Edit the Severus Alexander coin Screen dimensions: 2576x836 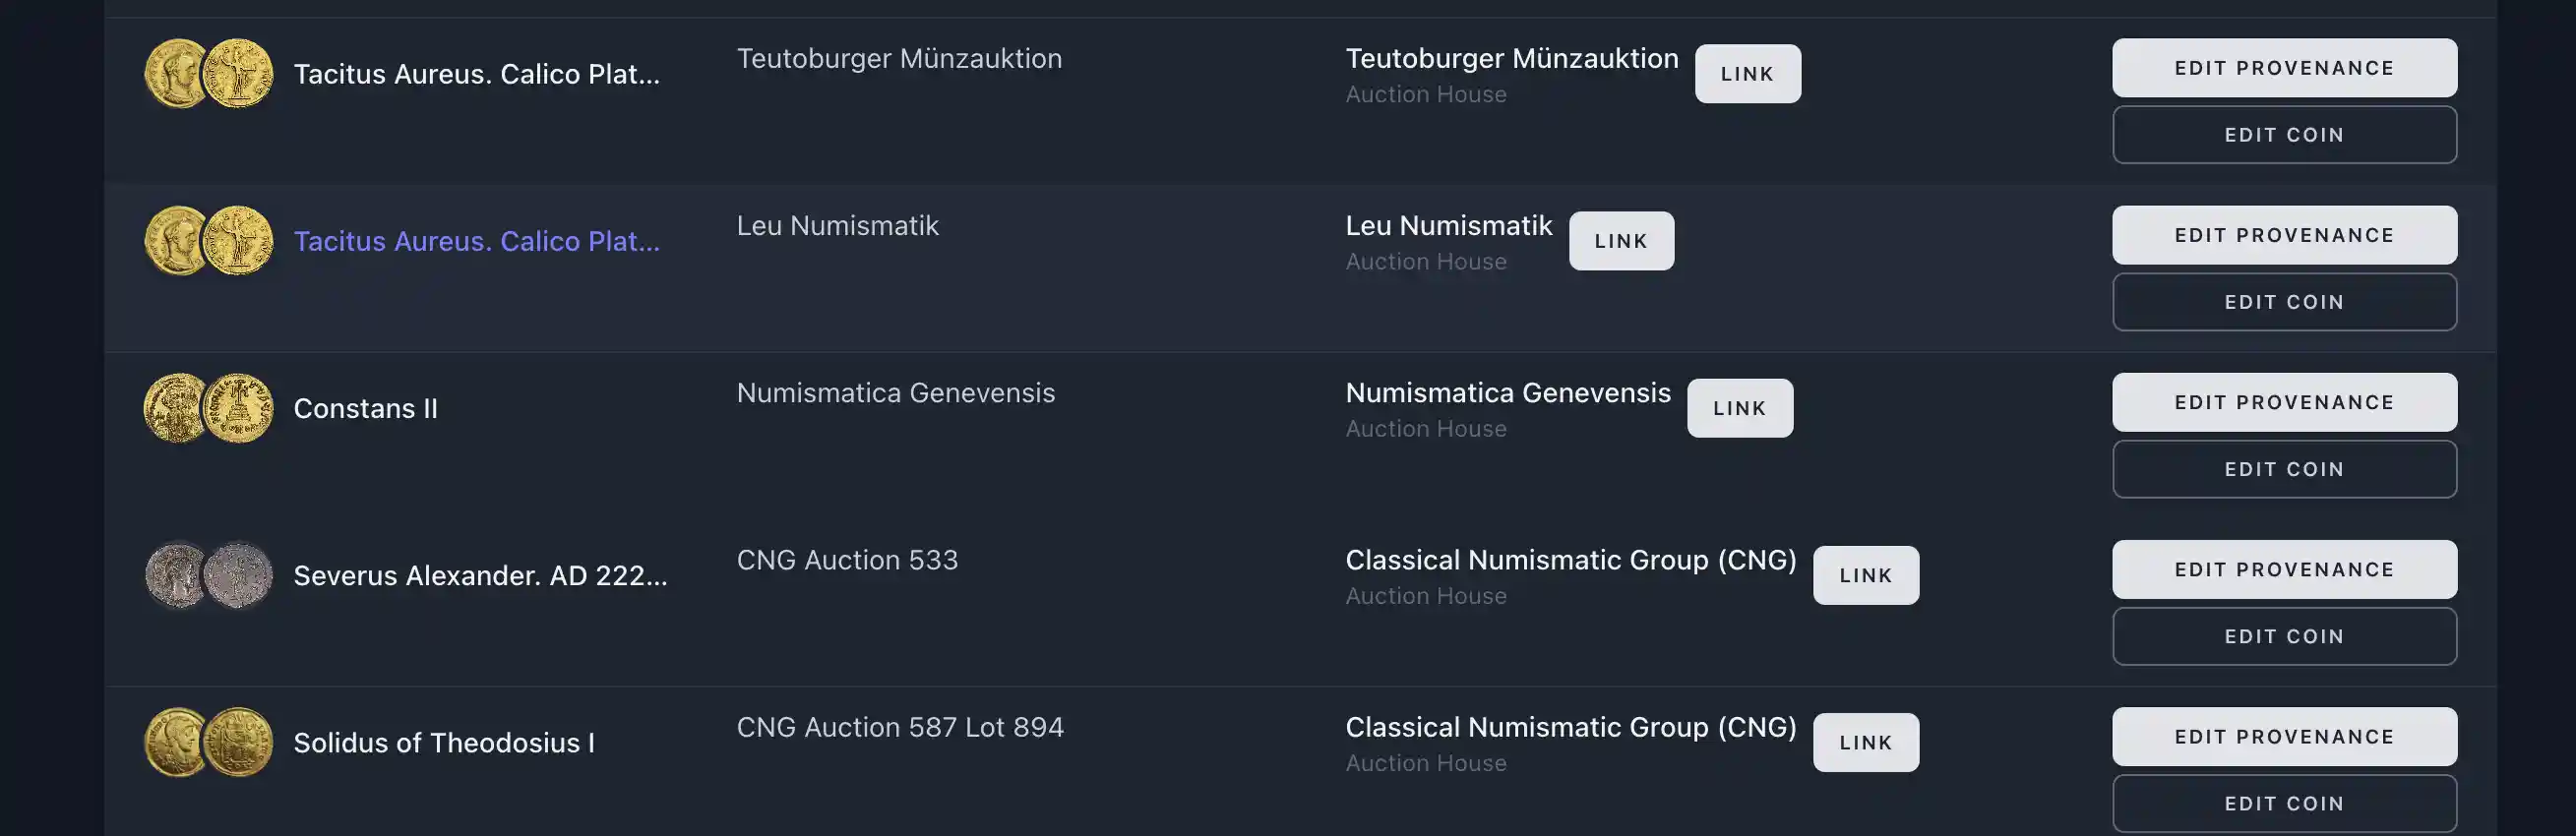[2284, 635]
